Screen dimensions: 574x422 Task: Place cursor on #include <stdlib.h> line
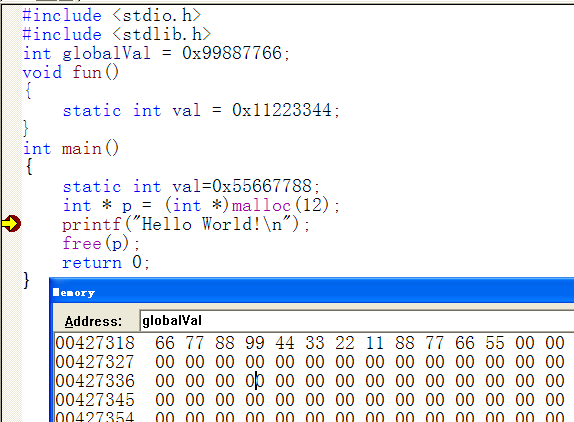tap(117, 34)
